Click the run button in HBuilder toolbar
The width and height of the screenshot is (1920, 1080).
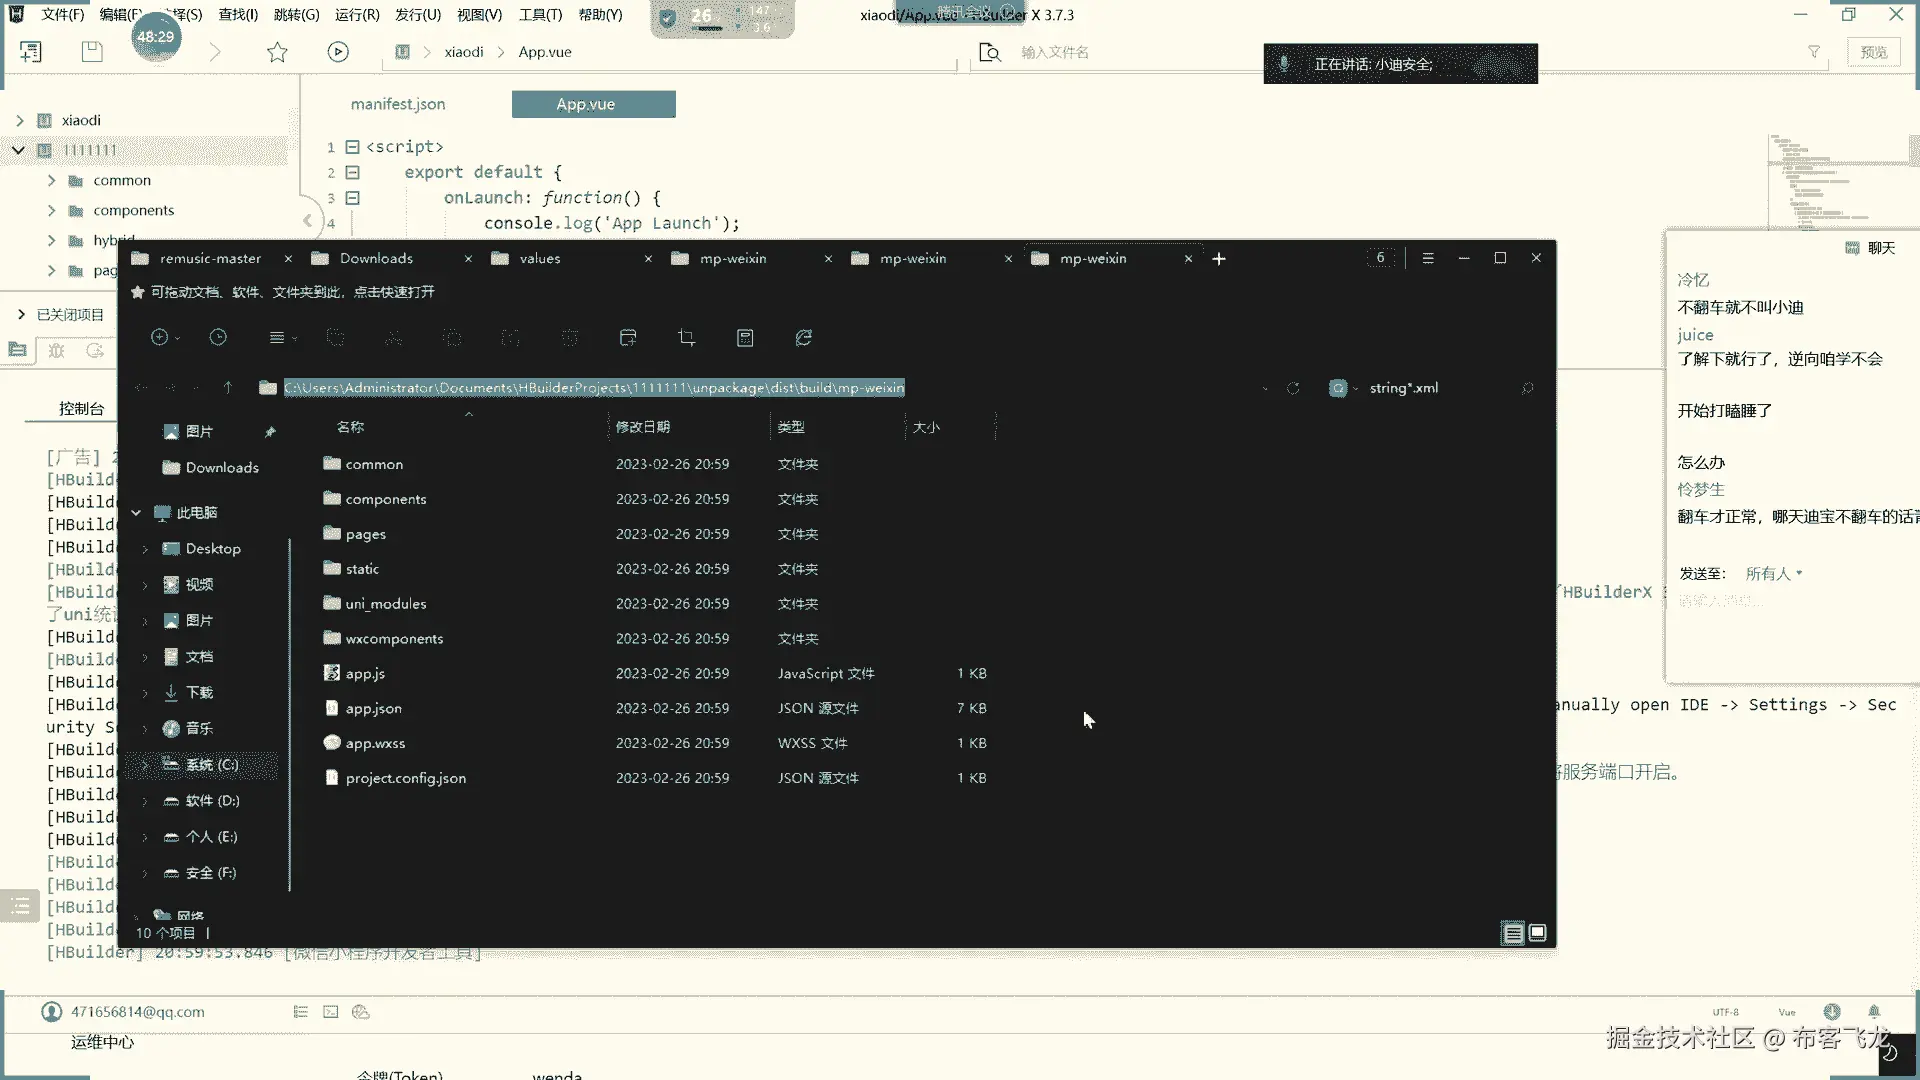click(x=338, y=52)
